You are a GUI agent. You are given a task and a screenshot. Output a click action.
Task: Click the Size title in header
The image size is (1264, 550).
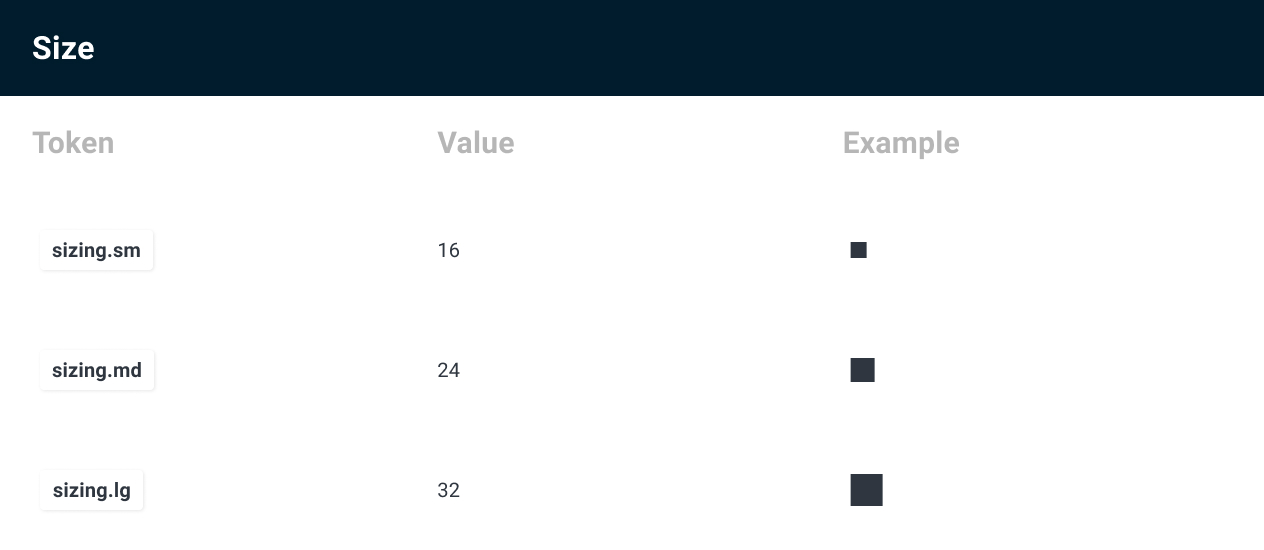(63, 48)
